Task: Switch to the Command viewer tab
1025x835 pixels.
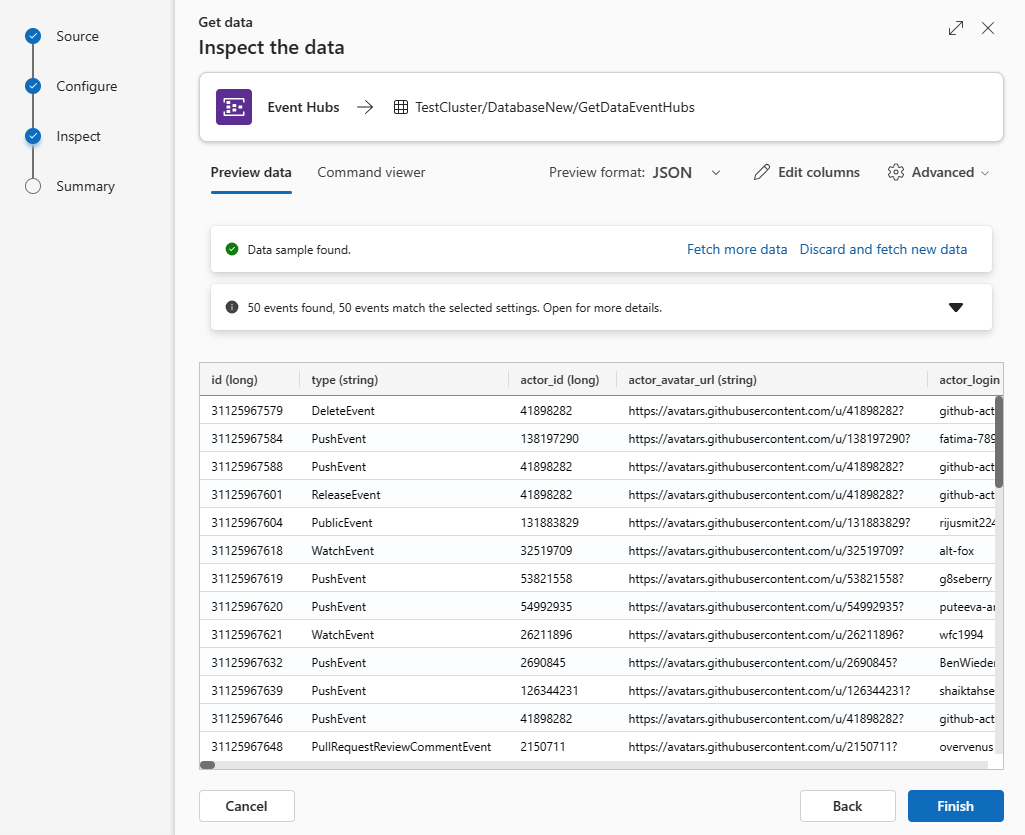Action: (x=371, y=172)
